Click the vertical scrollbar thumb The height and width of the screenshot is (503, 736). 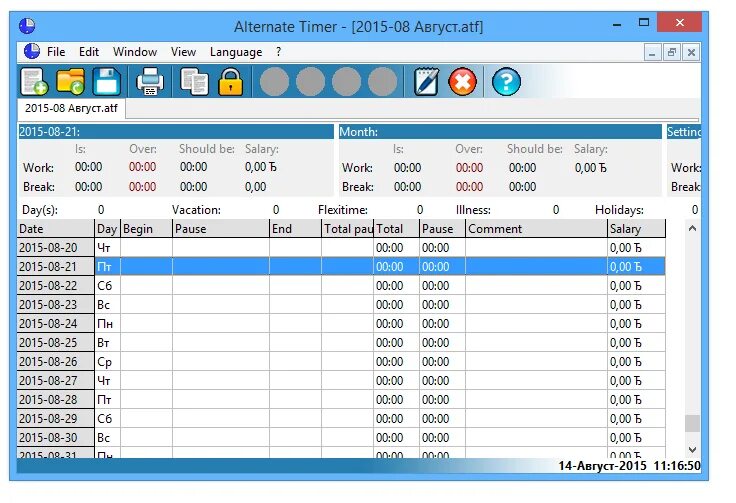tap(692, 423)
